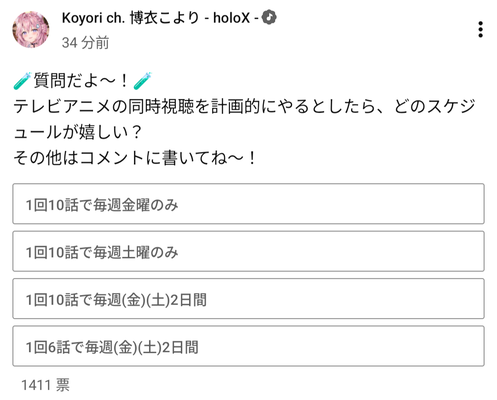Click the 1411 票 vote count
This screenshot has height=400, width=497.
[x=45, y=385]
